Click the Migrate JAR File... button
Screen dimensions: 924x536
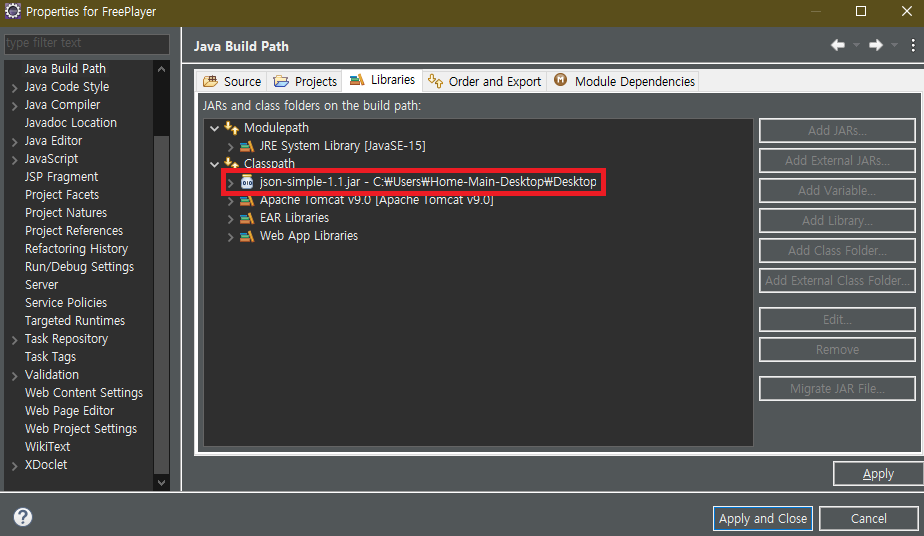coord(837,389)
